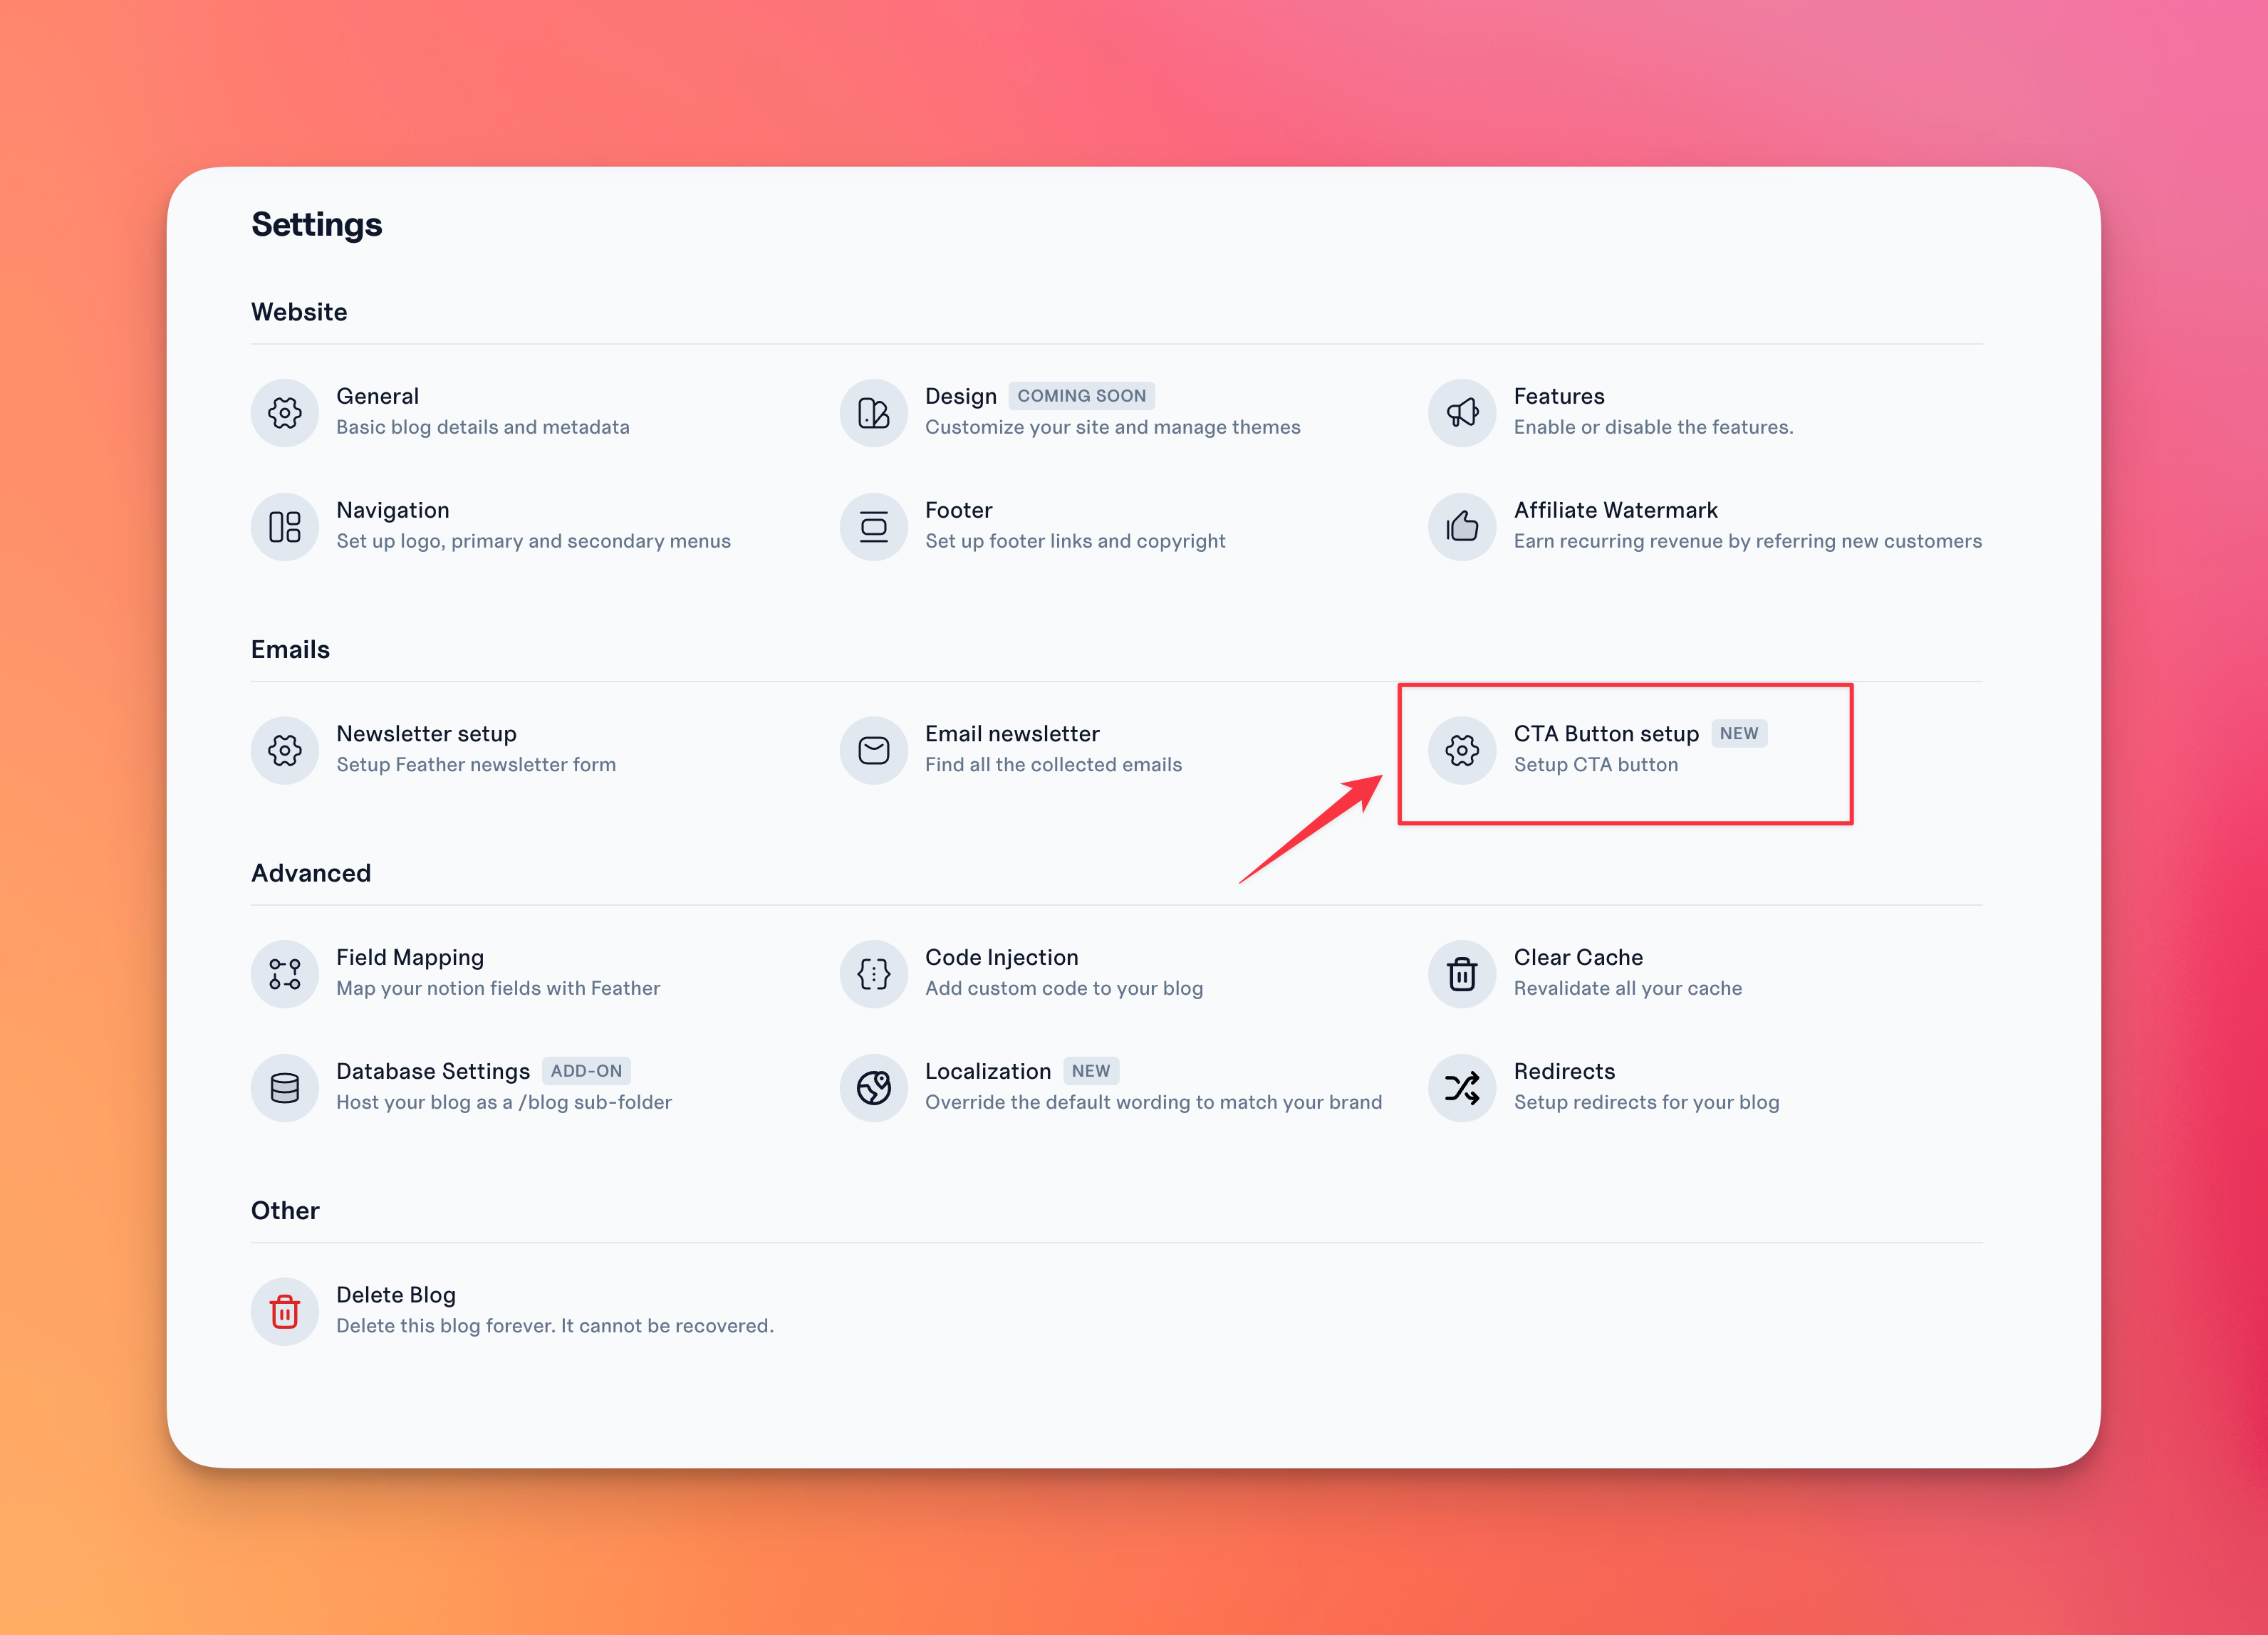The image size is (2268, 1635).
Task: Open Database Settings title
Action: [432, 1071]
